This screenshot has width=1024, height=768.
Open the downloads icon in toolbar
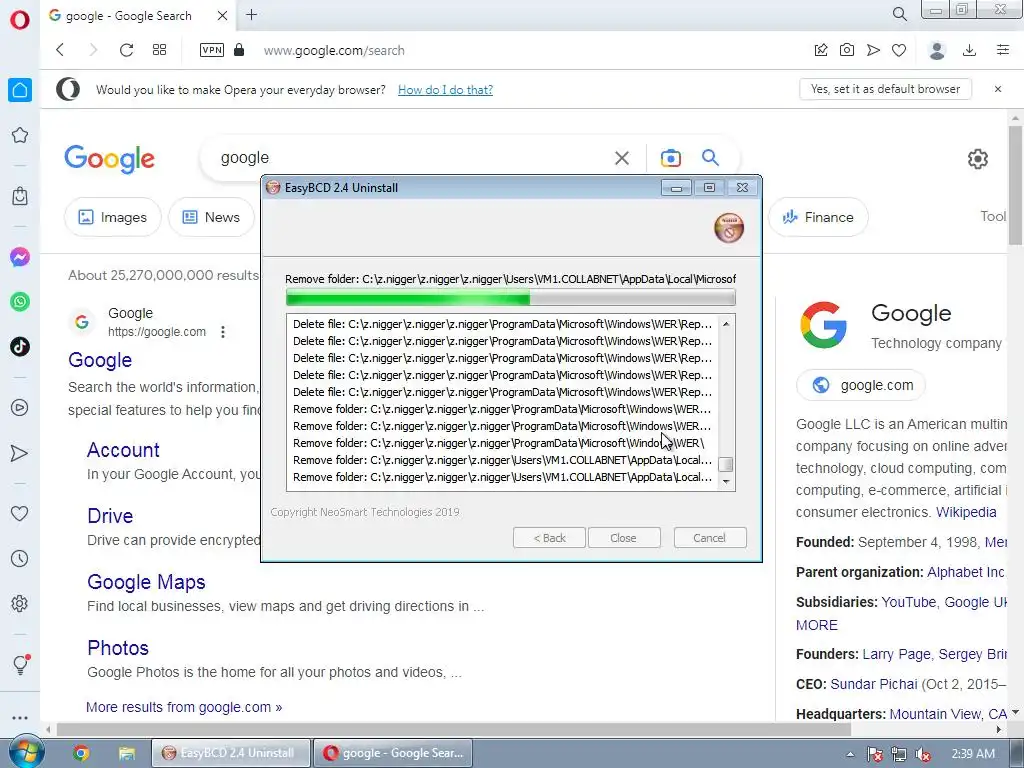[x=970, y=50]
